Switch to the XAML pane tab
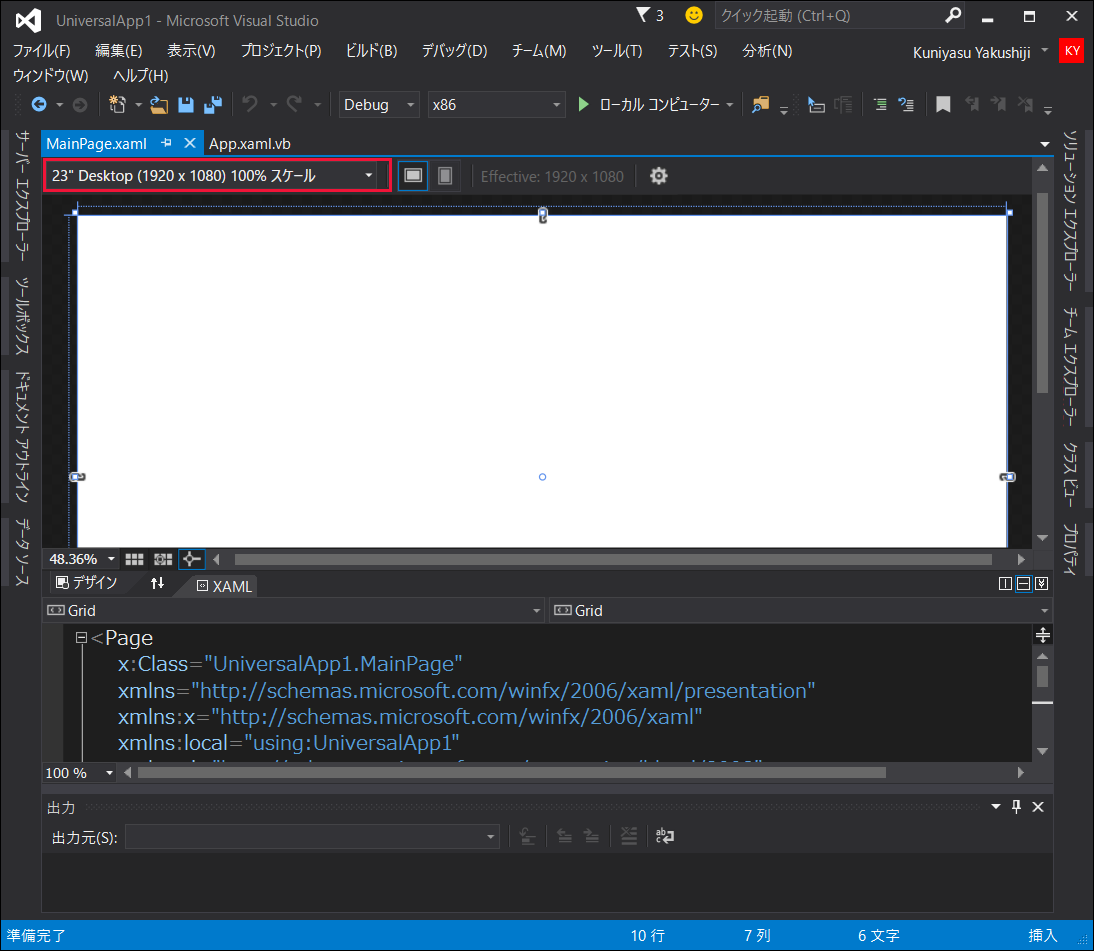 click(225, 586)
